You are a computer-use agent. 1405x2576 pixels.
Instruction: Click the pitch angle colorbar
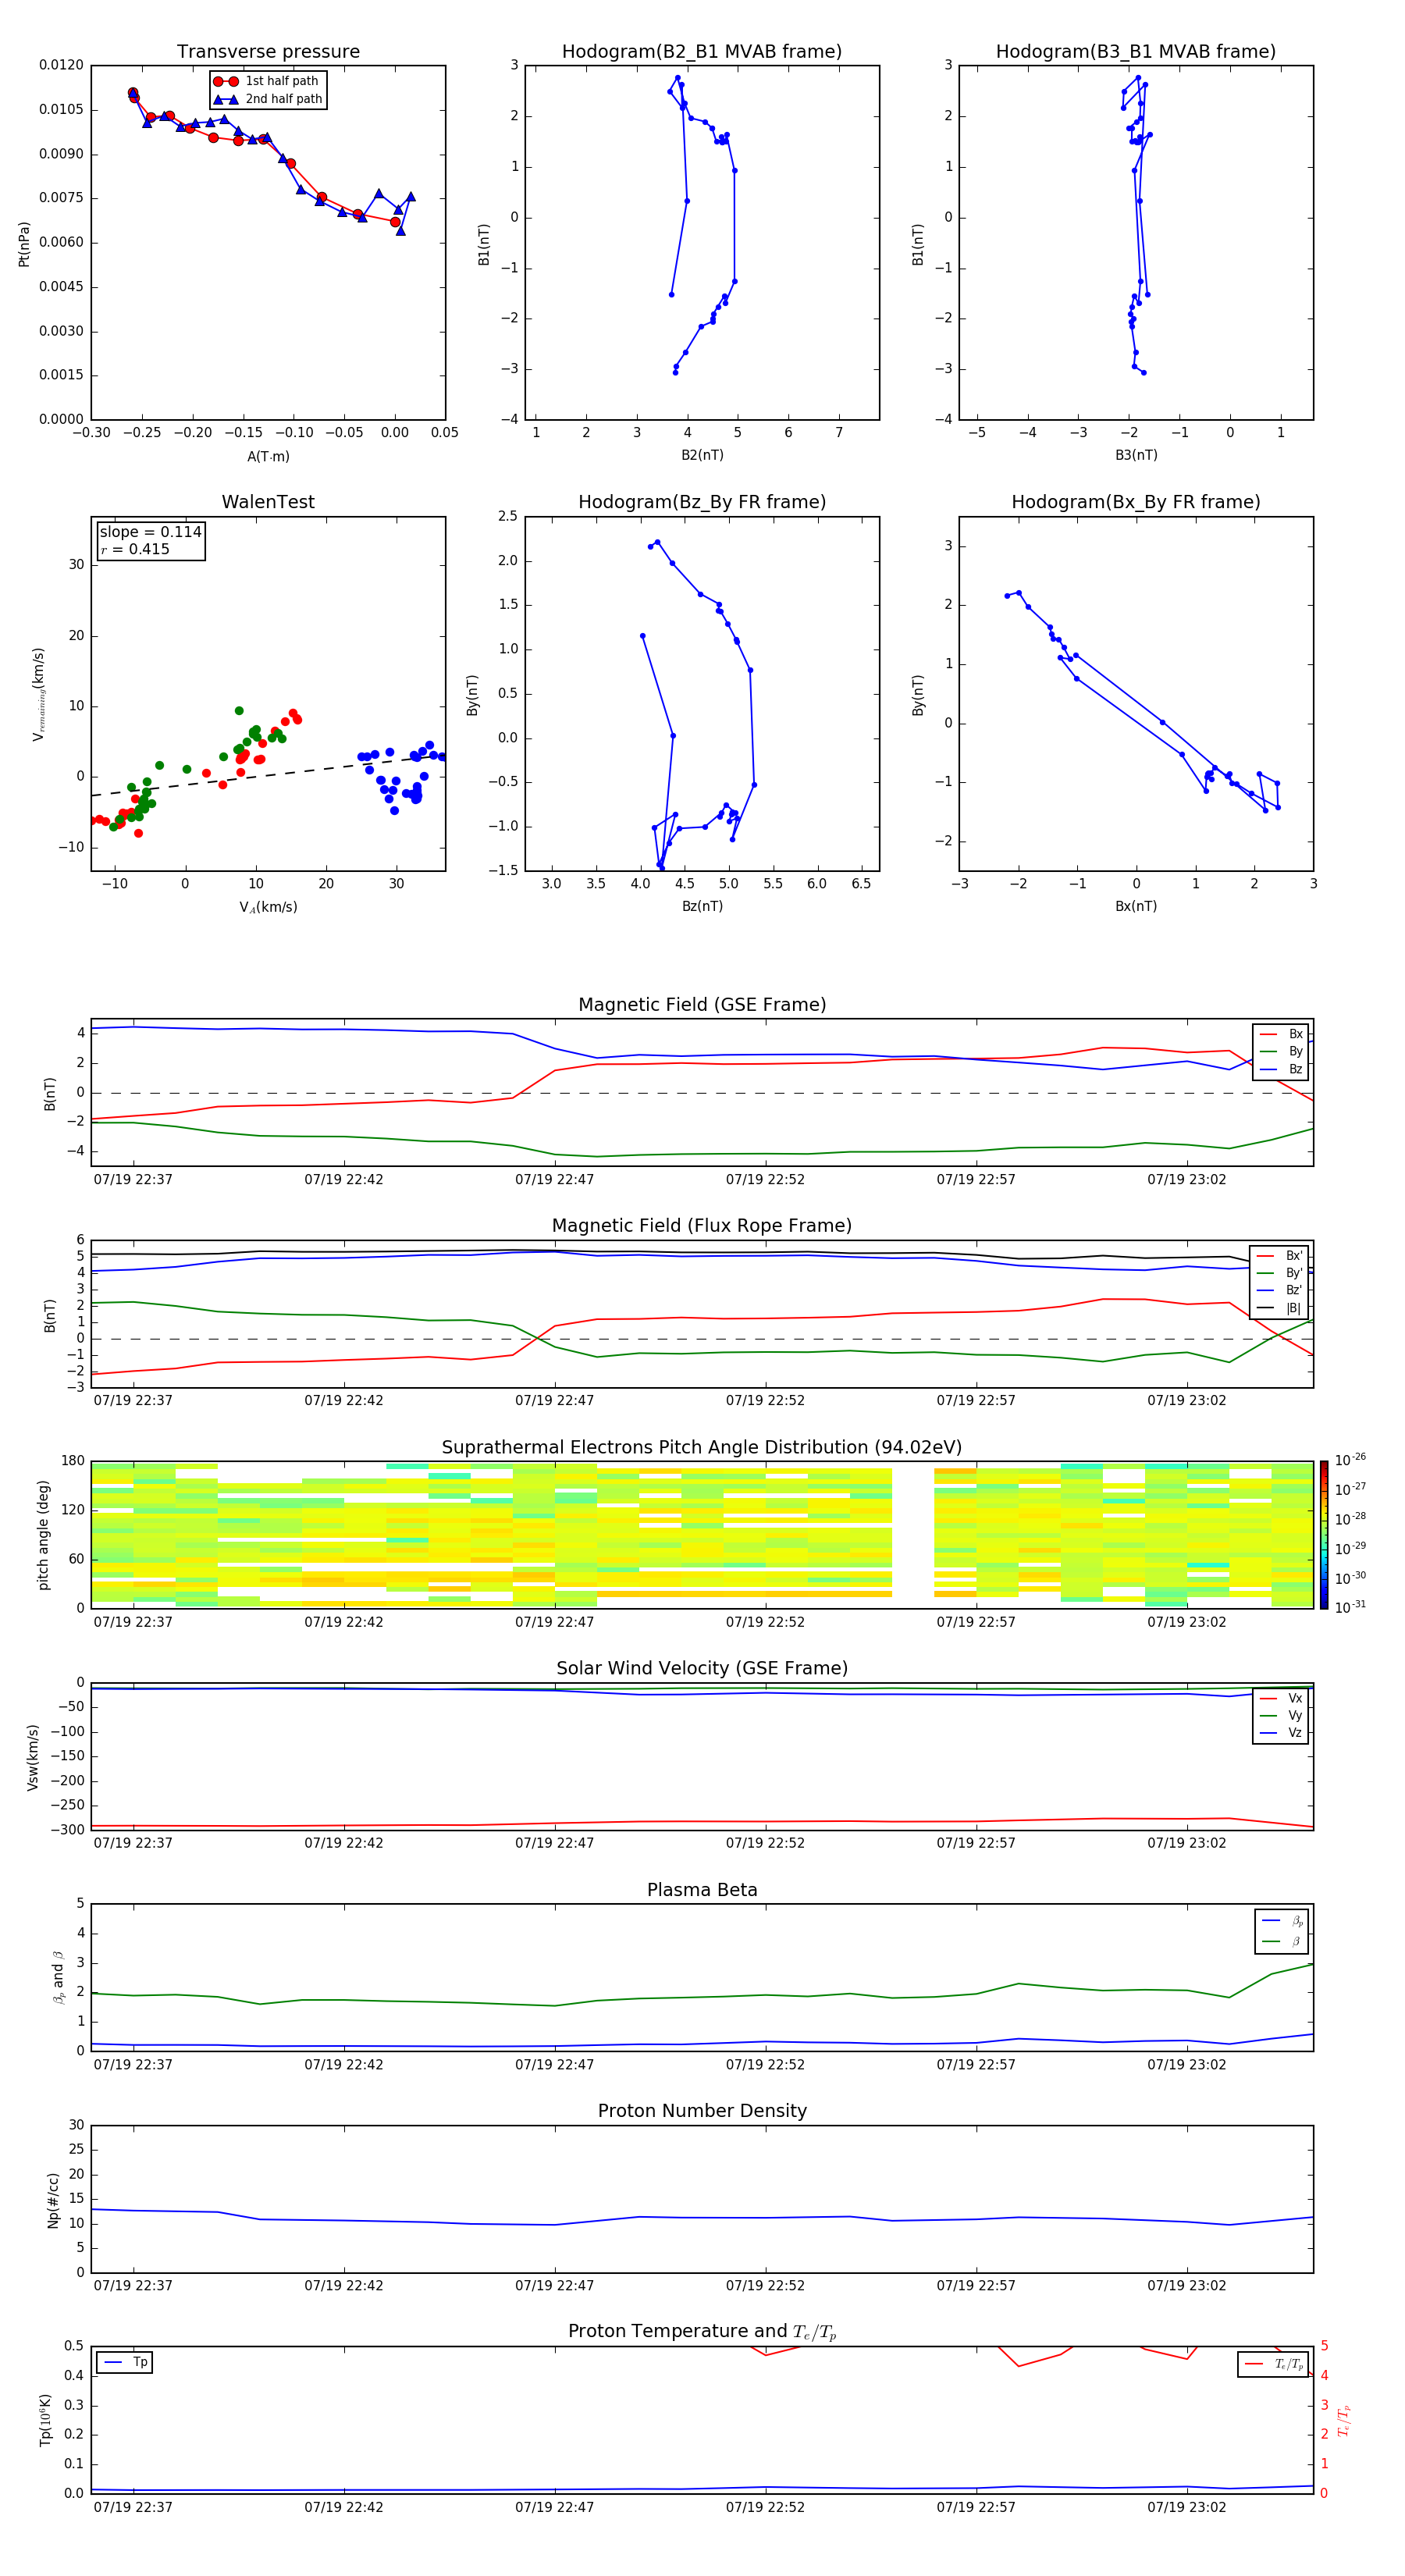click(x=1324, y=1535)
